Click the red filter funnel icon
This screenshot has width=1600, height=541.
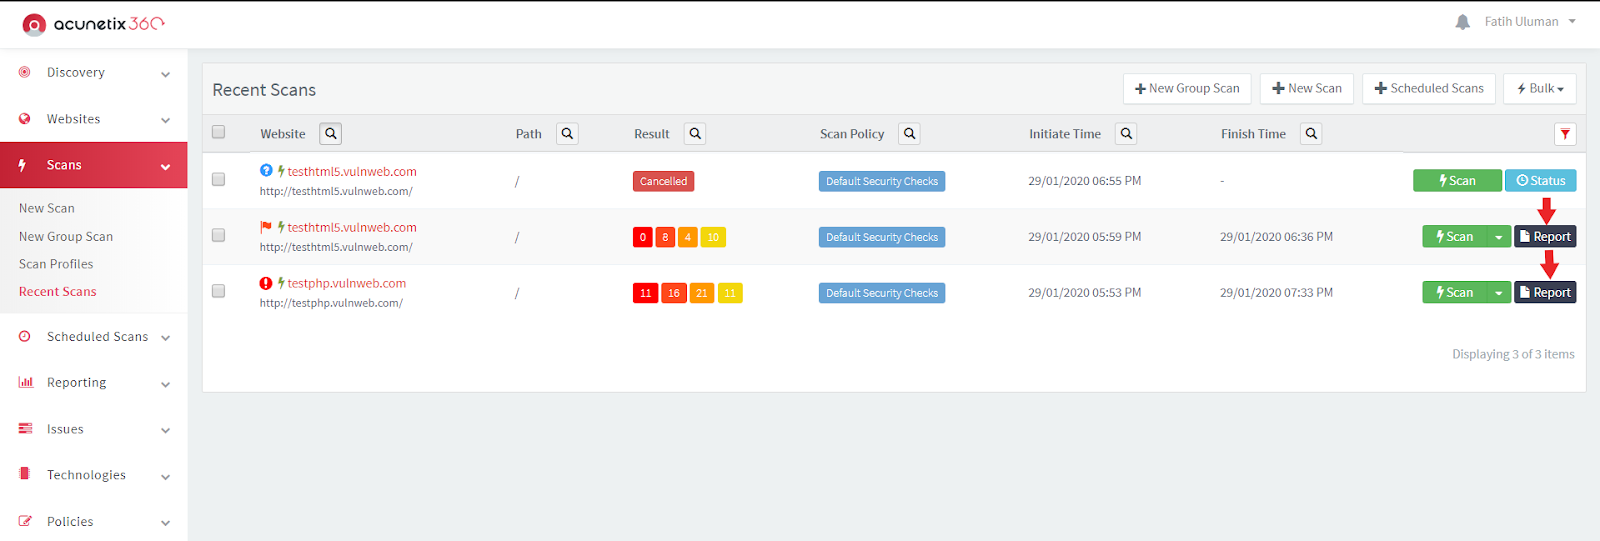point(1565,134)
